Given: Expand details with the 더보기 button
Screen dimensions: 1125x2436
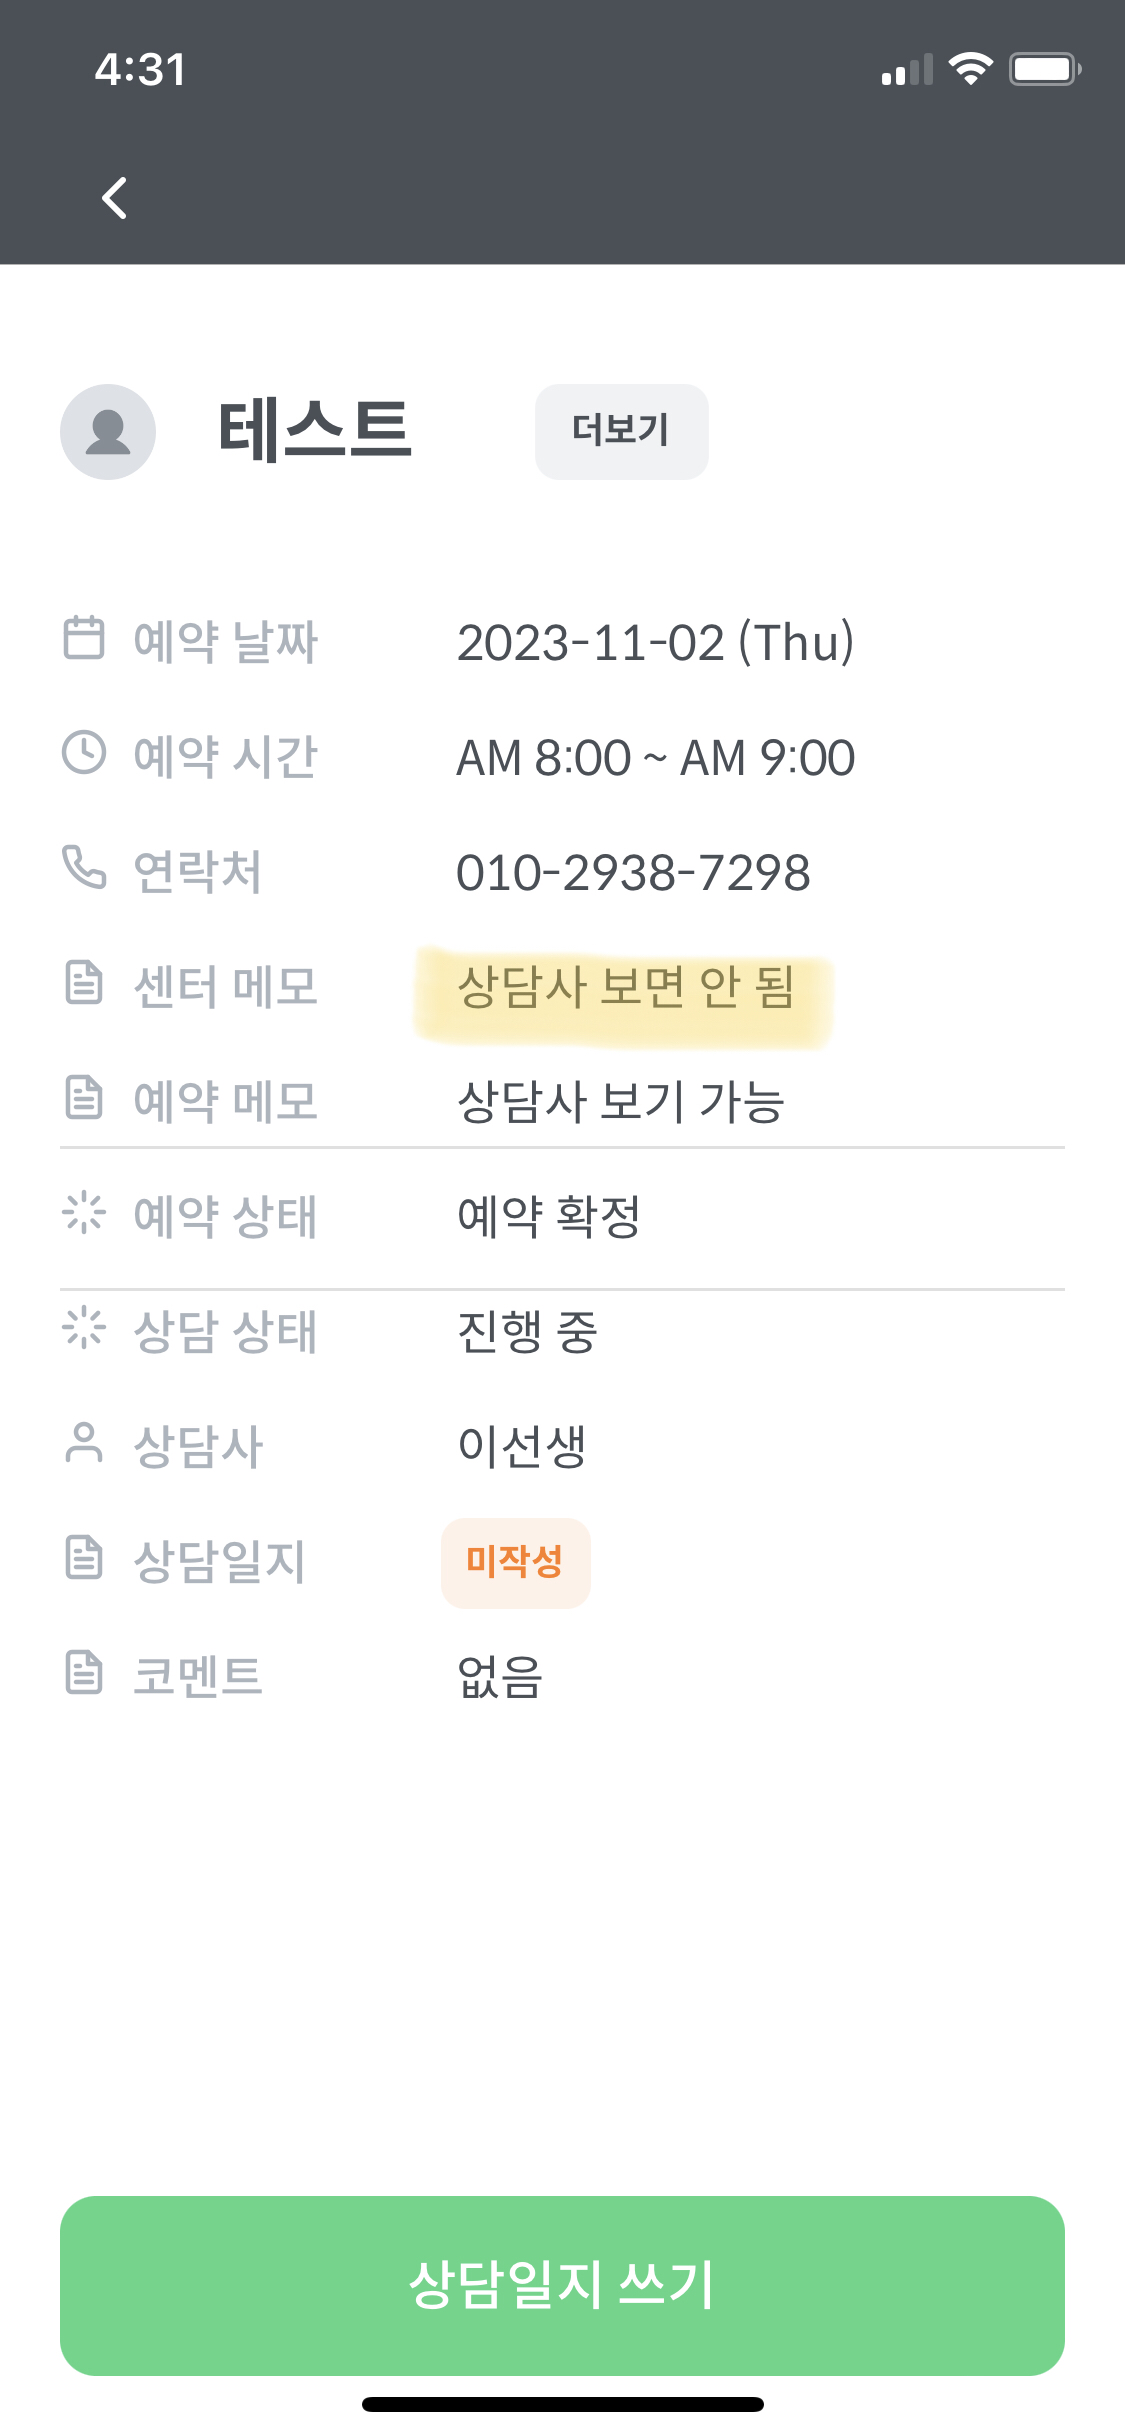Looking at the screenshot, I should (621, 432).
